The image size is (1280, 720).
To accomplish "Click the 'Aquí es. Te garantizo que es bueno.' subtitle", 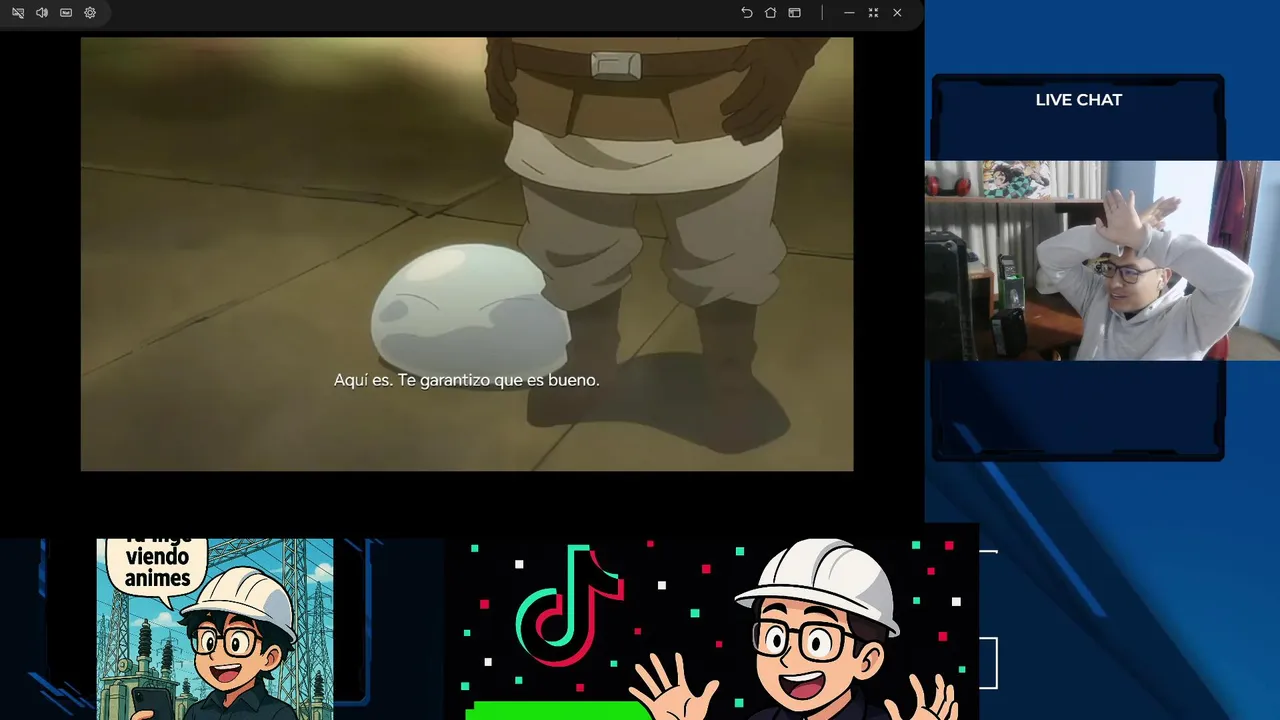I will [x=467, y=381].
